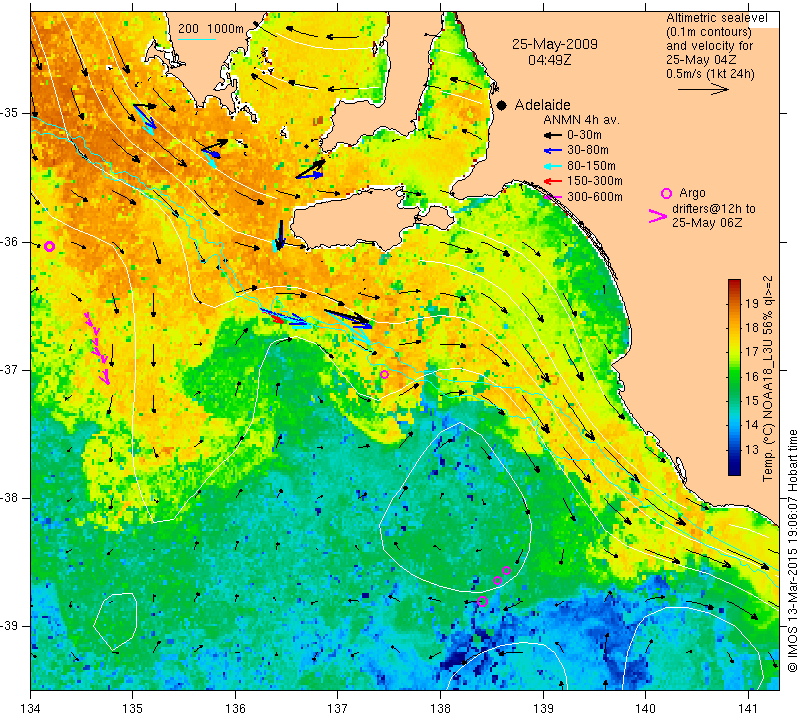Select the black 0-30m legend arrow
Image resolution: width=800 pixels, height=720 pixels.
tap(553, 135)
